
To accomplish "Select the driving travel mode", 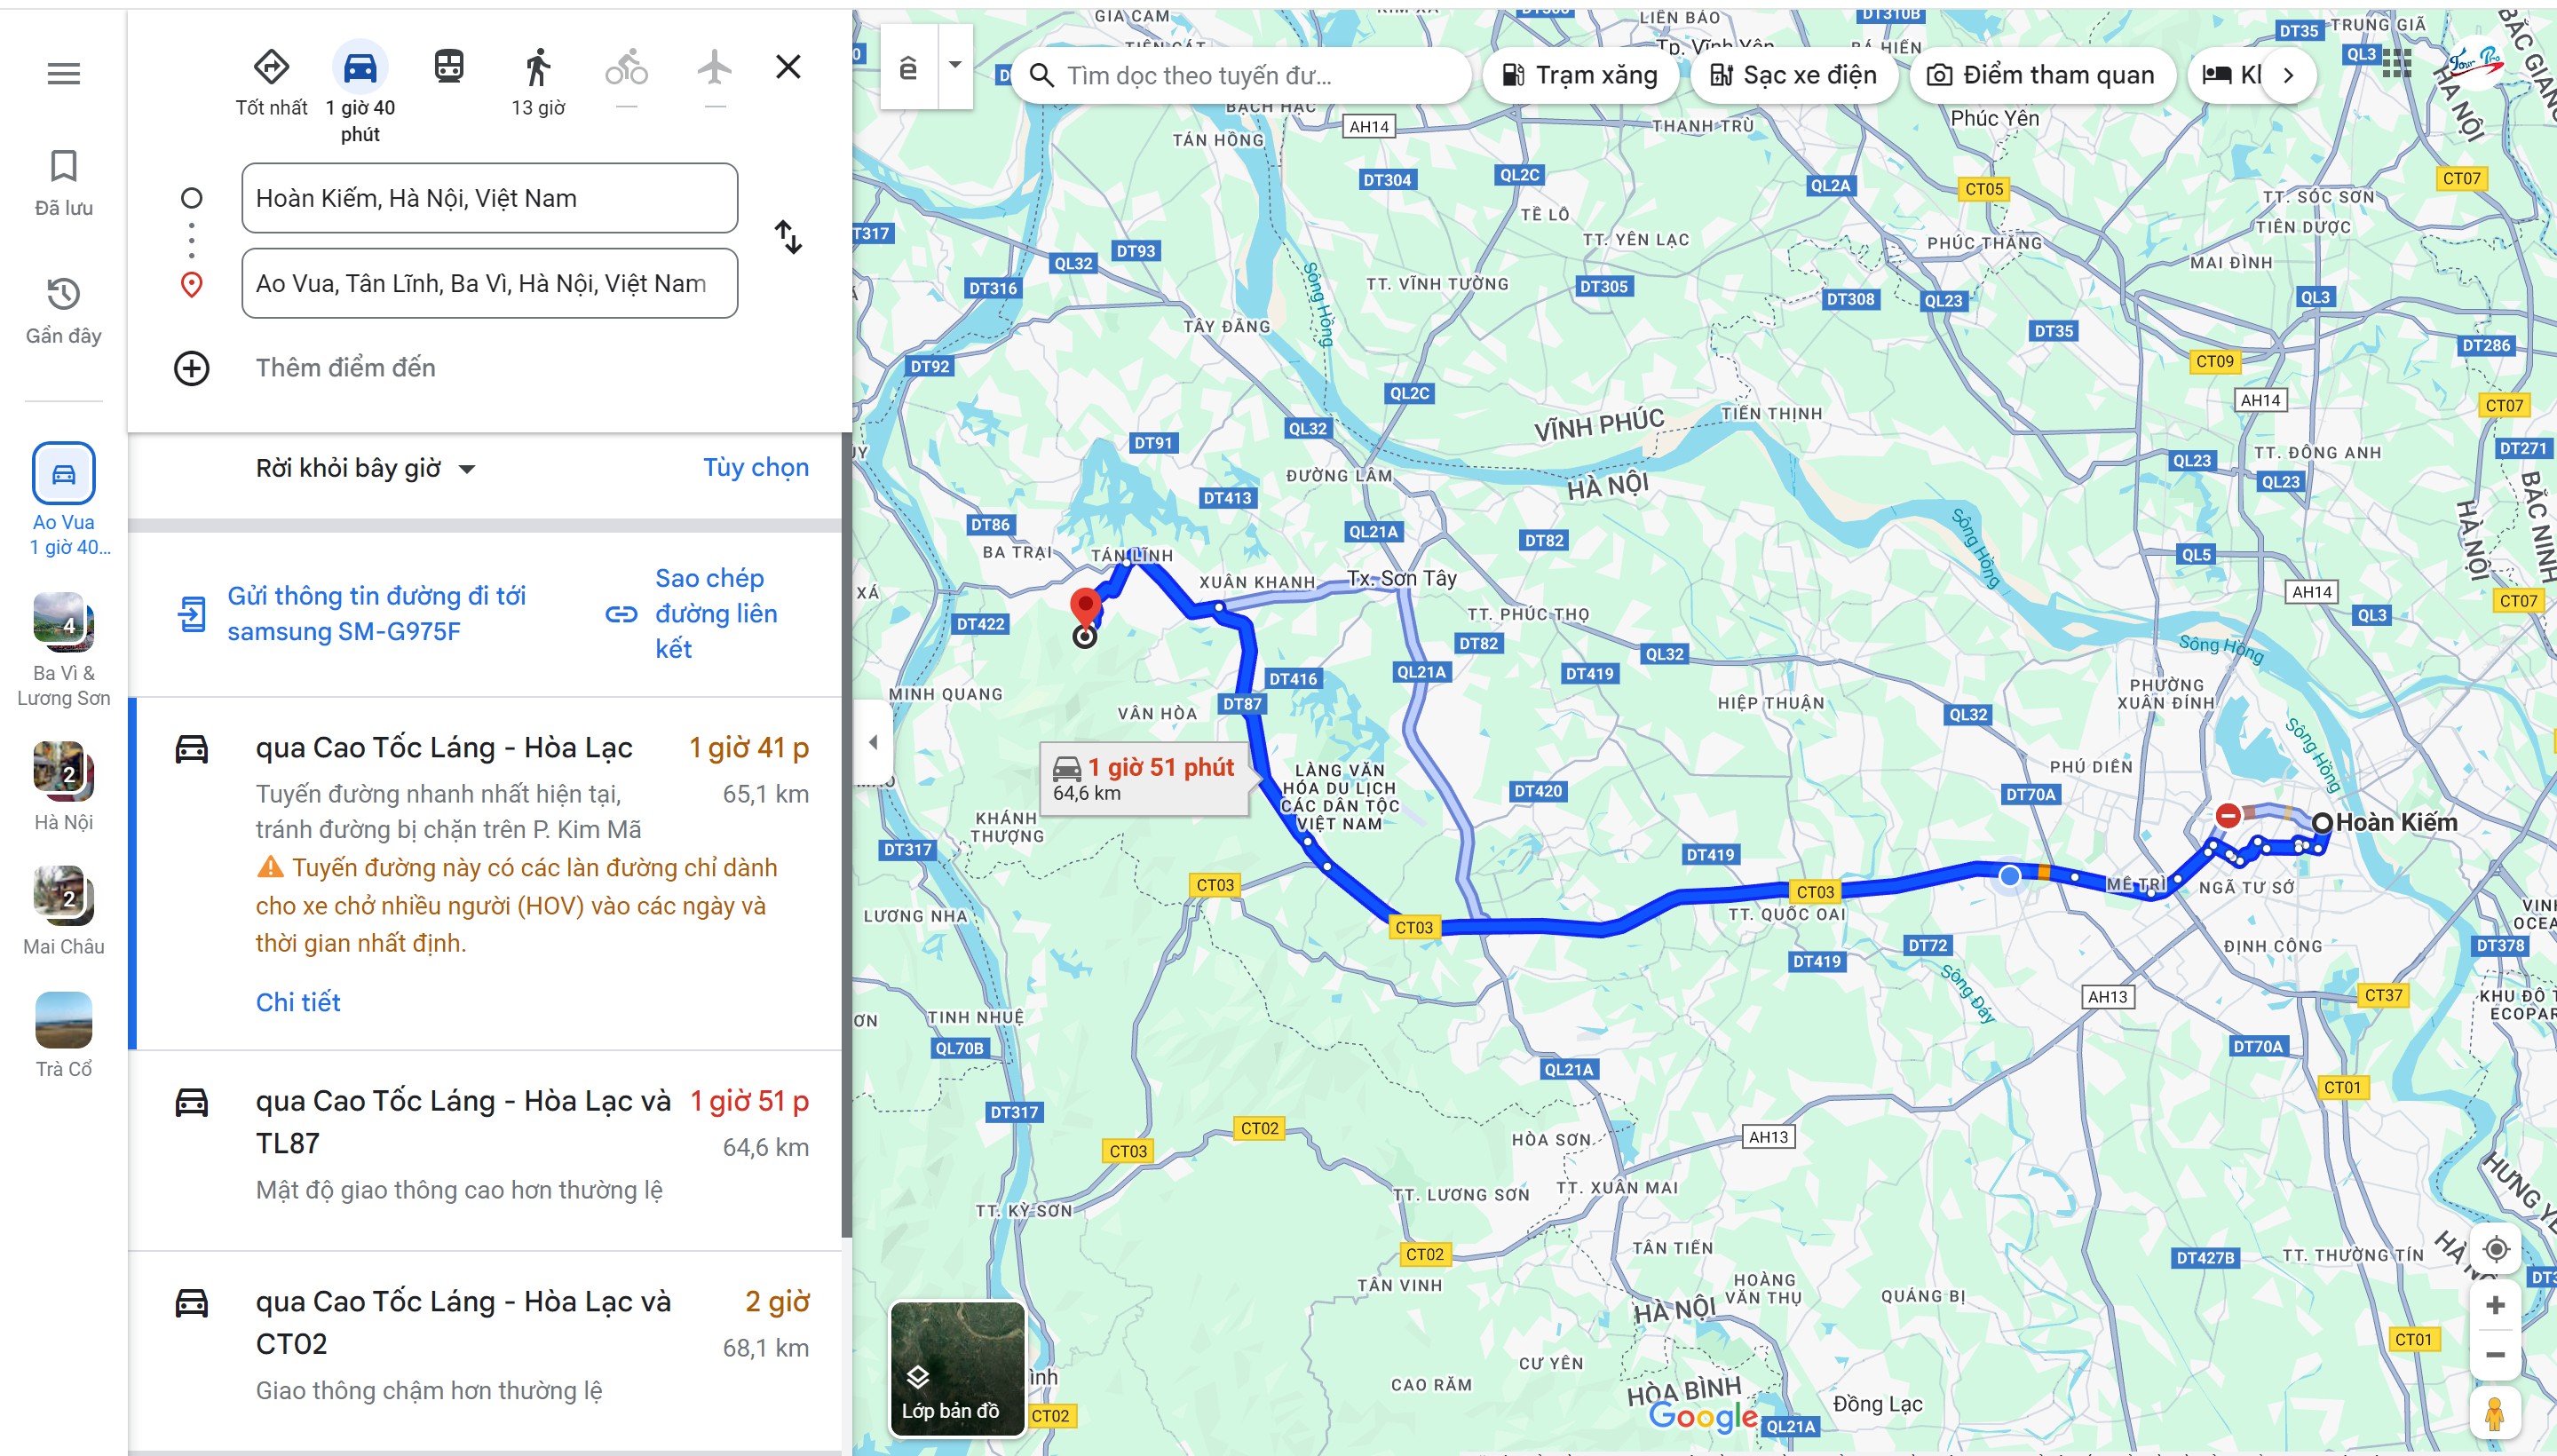I will pos(360,67).
